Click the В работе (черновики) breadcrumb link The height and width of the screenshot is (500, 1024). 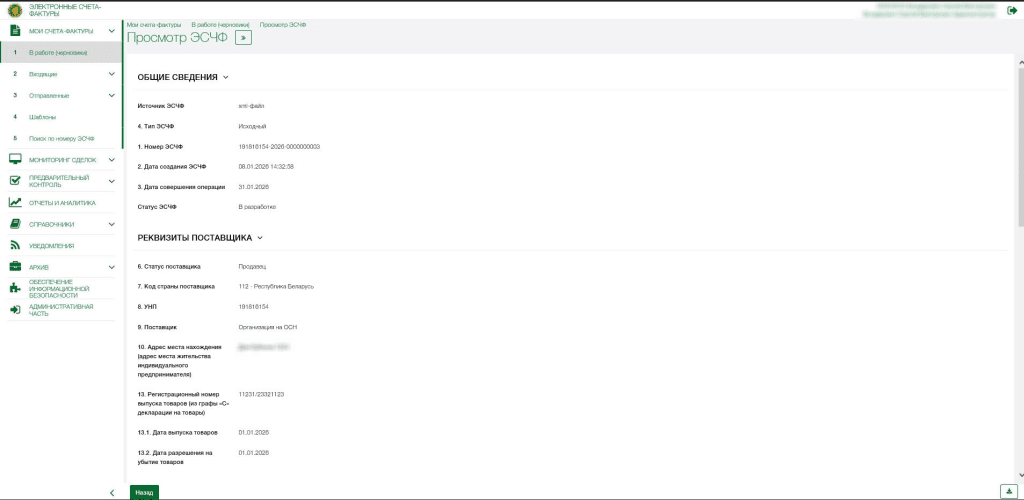220,24
